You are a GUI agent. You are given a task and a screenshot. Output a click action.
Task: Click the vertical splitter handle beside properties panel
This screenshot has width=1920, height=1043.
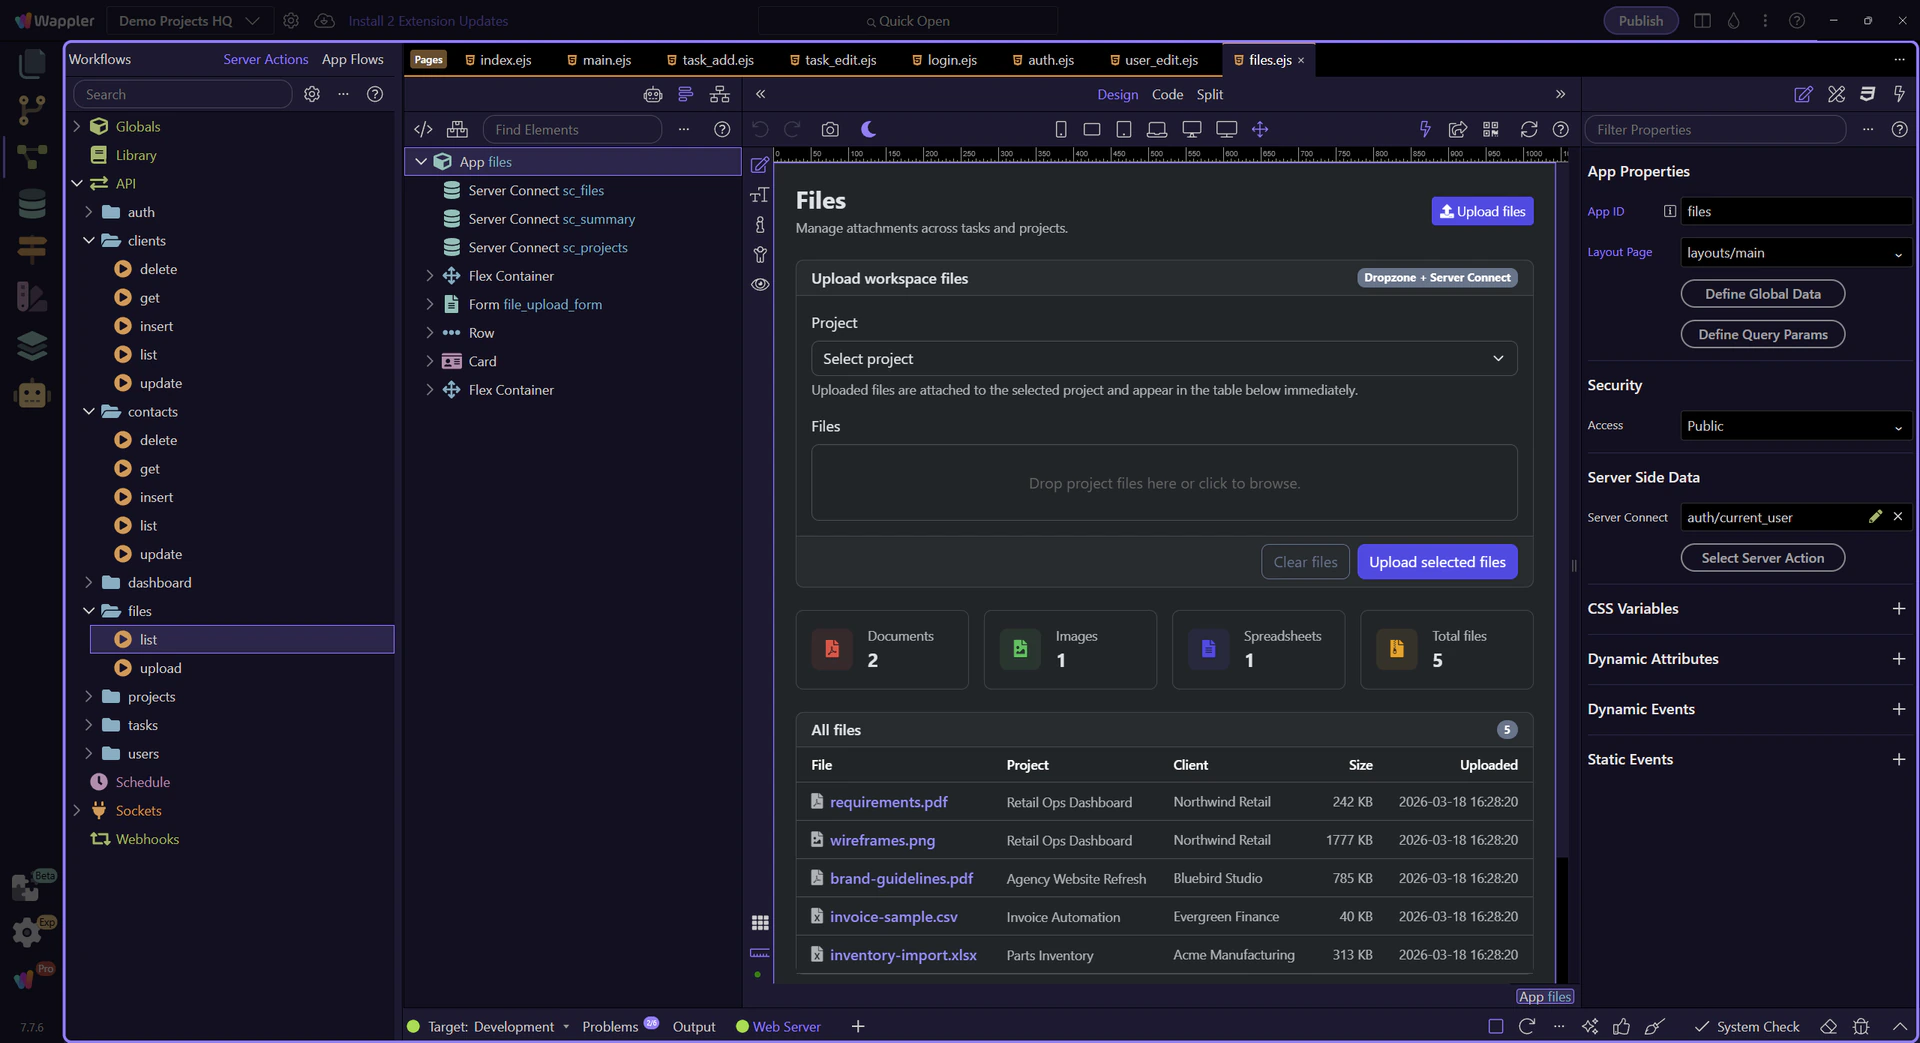coord(1574,566)
